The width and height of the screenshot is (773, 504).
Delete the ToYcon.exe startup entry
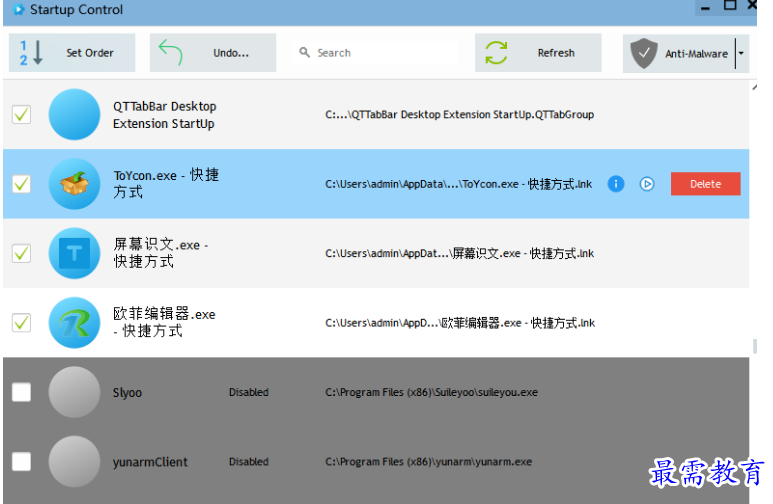[x=705, y=184]
